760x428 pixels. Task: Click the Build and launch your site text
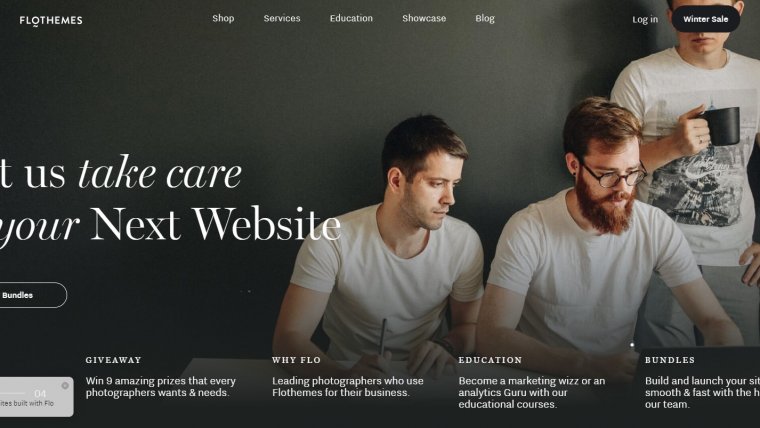[702, 393]
